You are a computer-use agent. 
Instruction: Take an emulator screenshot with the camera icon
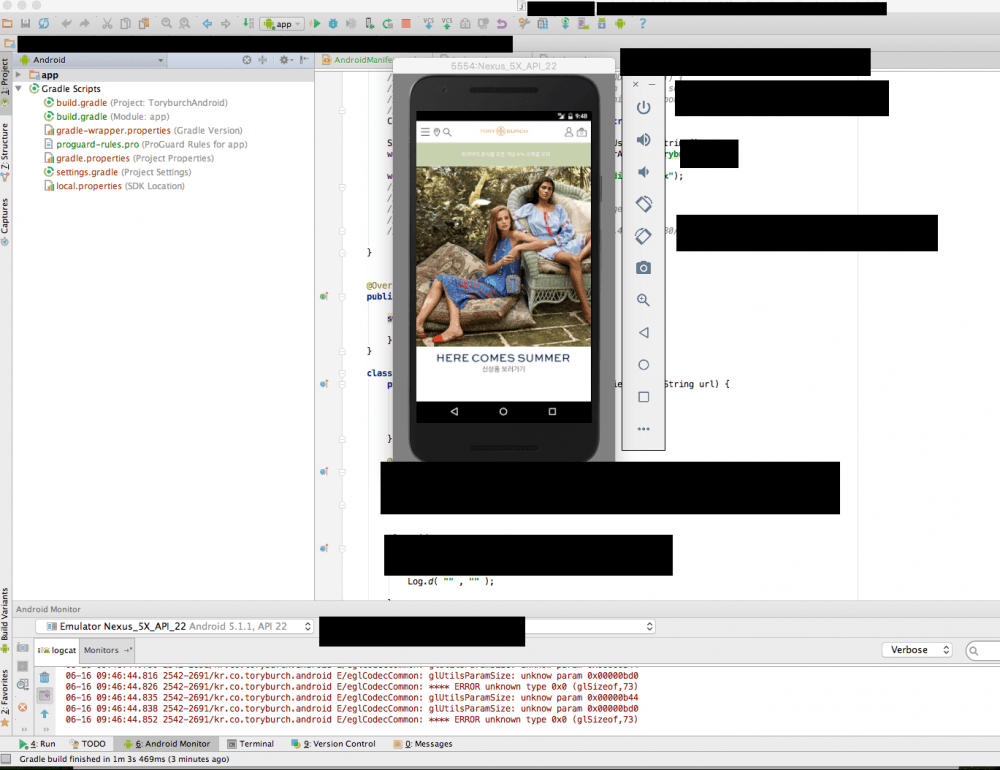(x=643, y=268)
